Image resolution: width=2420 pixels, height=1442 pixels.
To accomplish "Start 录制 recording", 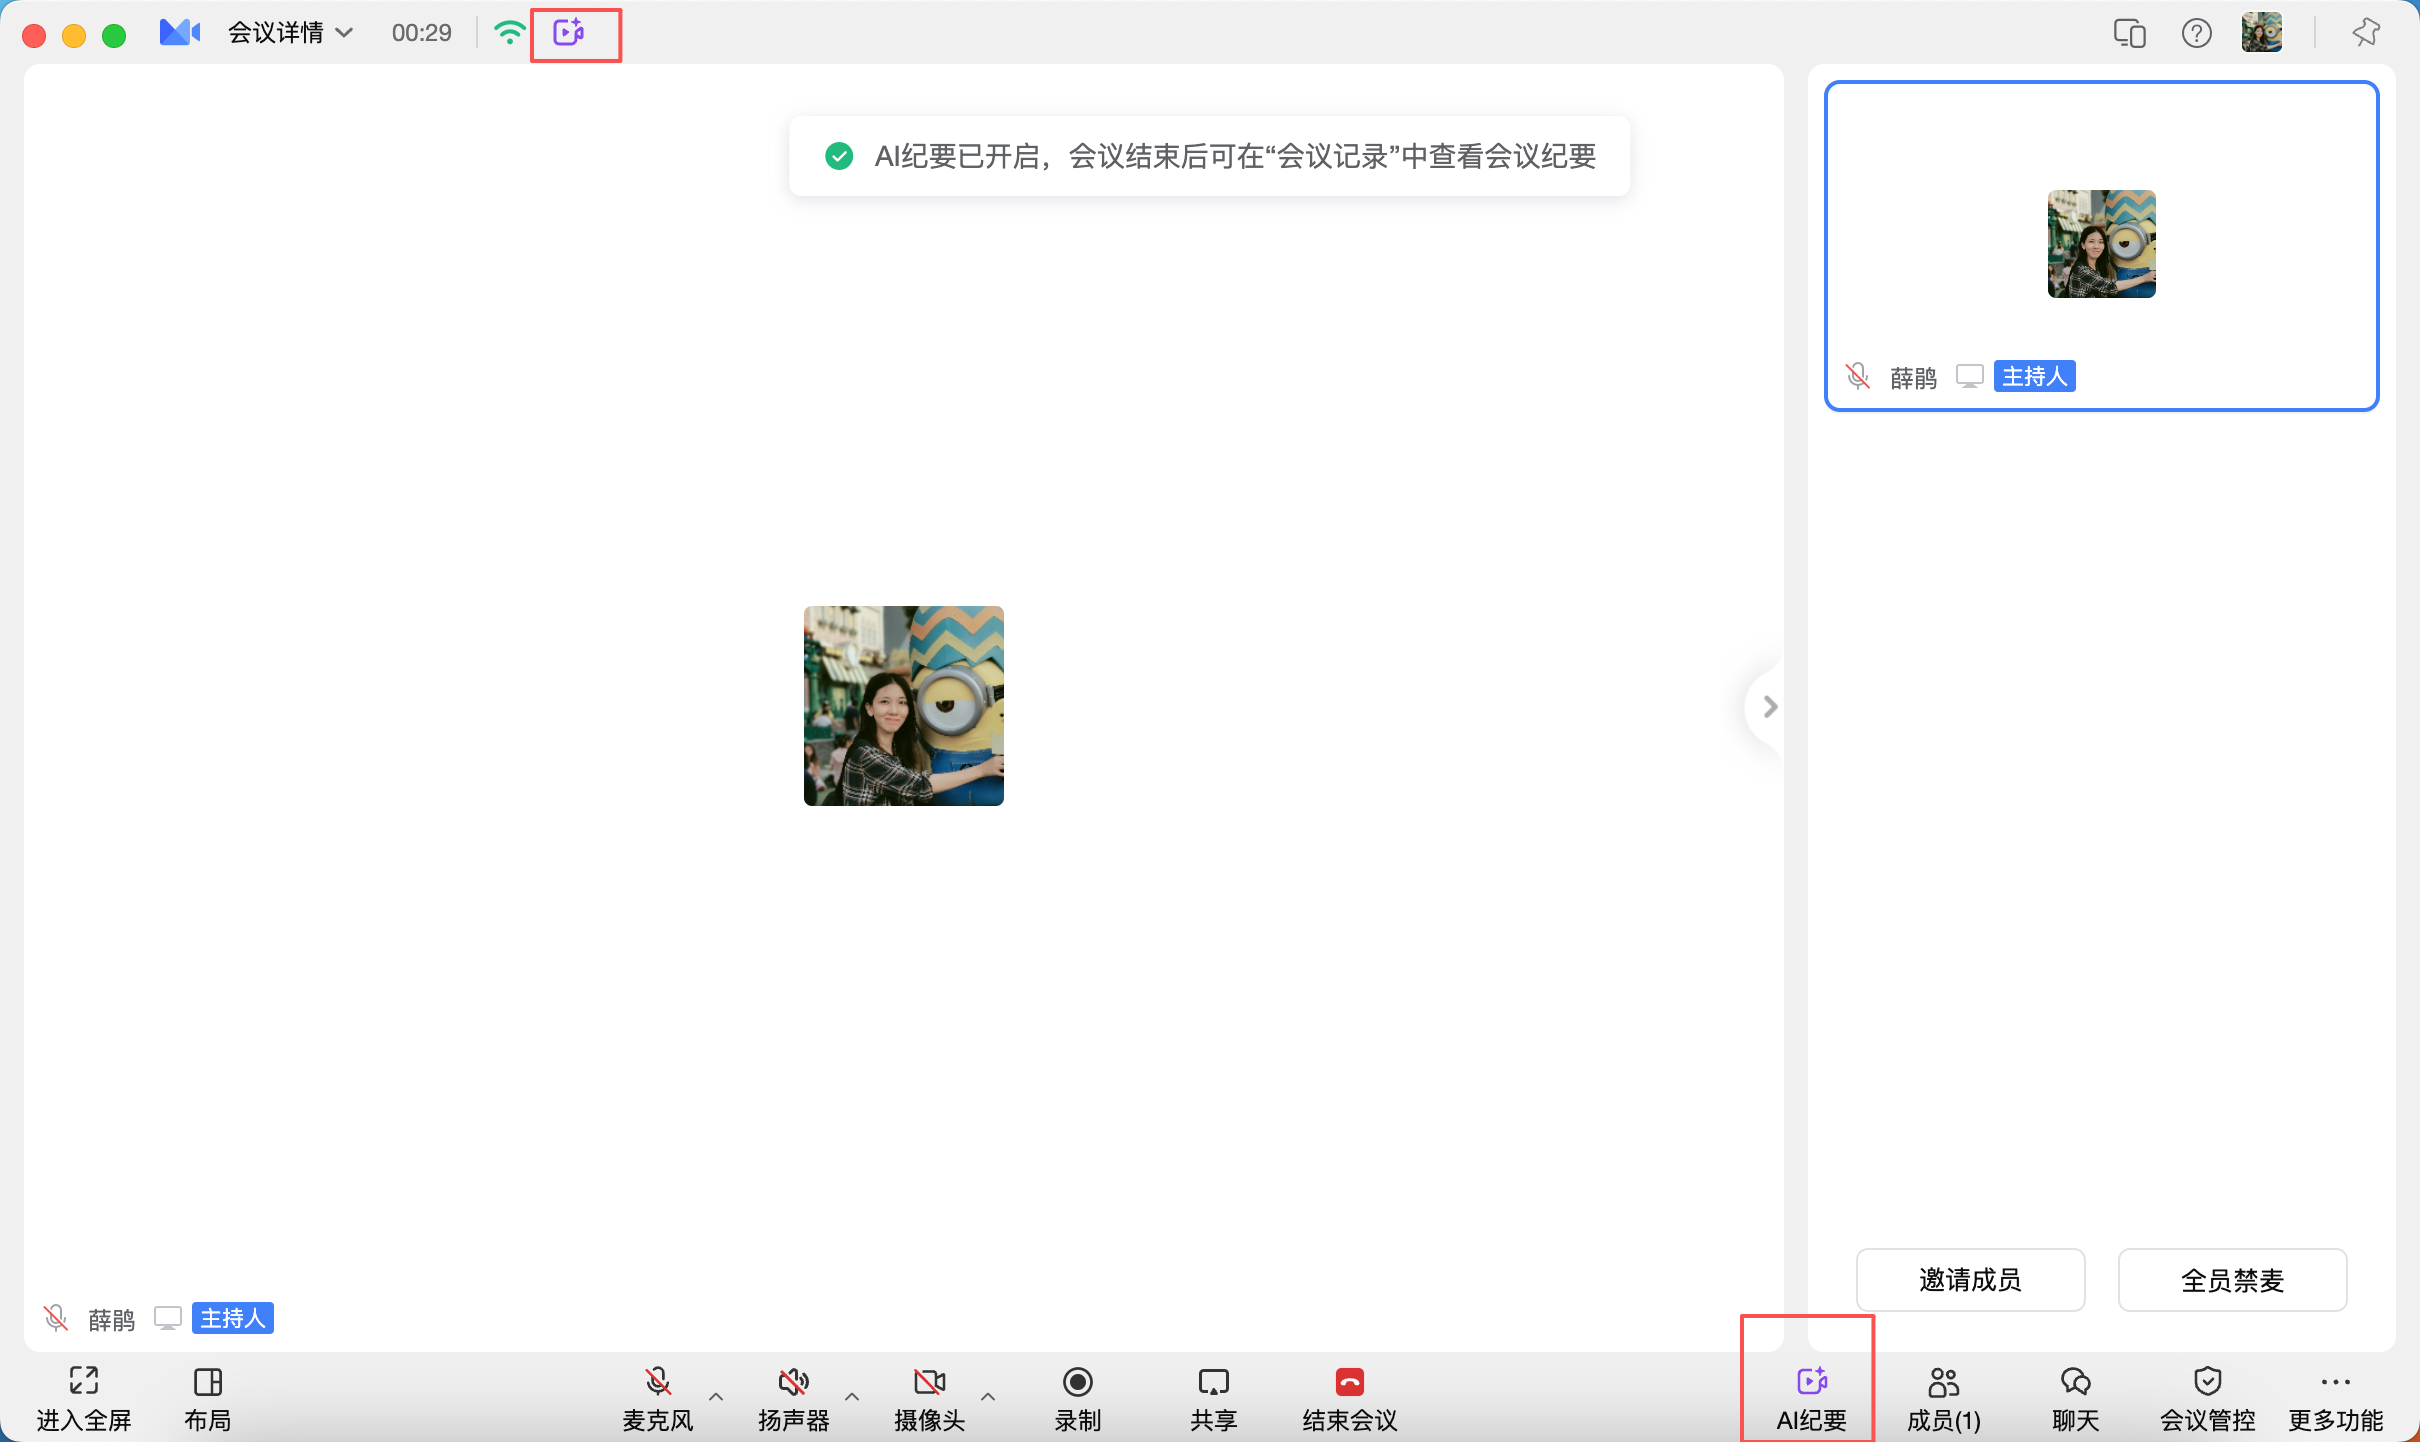I will tap(1078, 1399).
